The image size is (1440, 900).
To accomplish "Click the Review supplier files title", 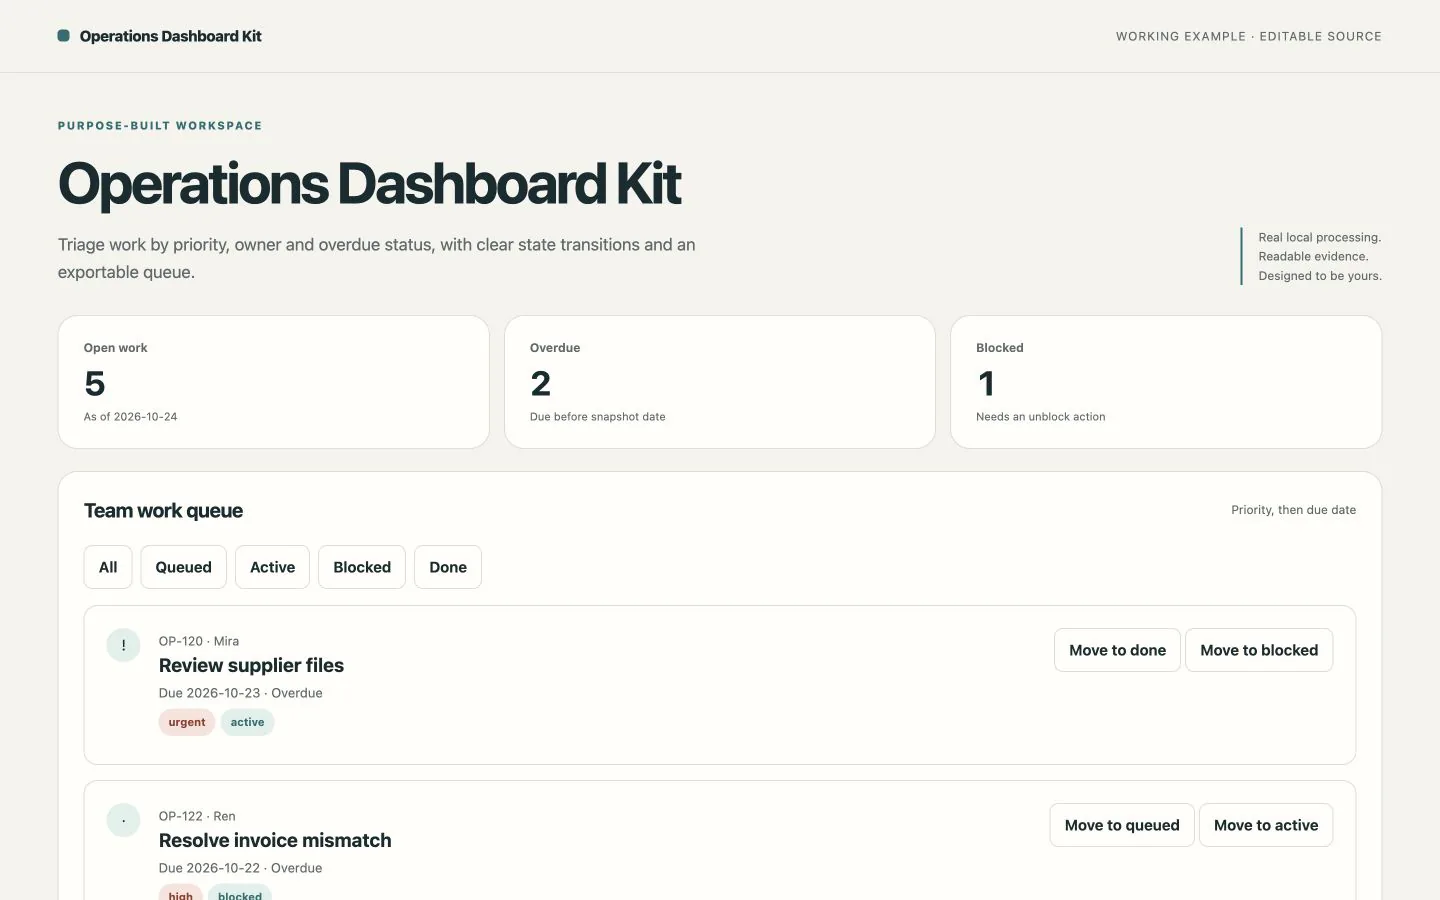I will tap(251, 666).
